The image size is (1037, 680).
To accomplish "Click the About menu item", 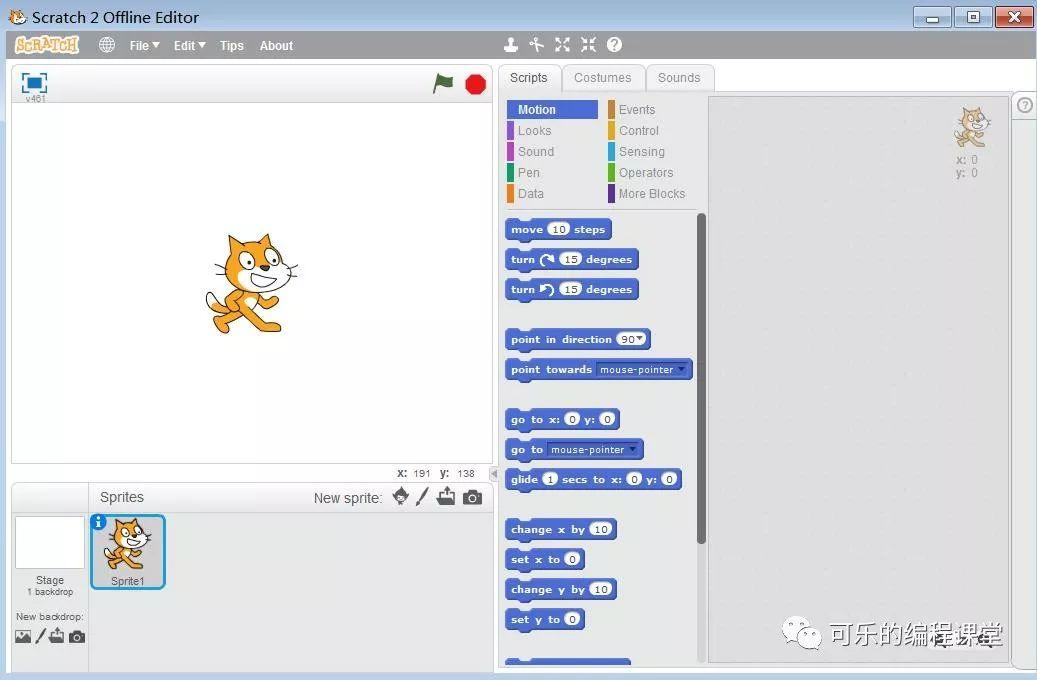I will coord(276,46).
